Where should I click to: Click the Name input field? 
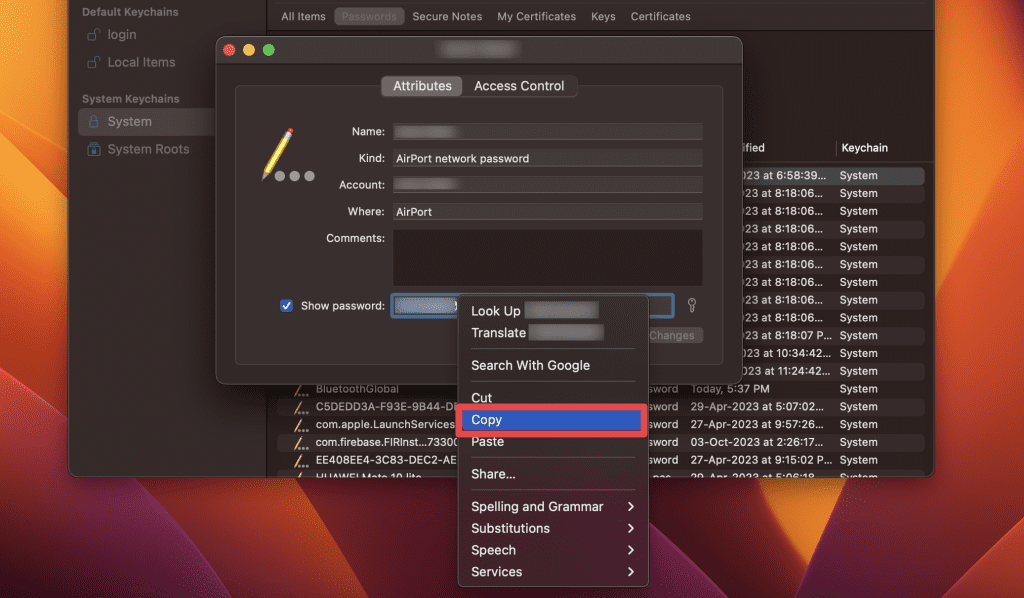point(547,132)
